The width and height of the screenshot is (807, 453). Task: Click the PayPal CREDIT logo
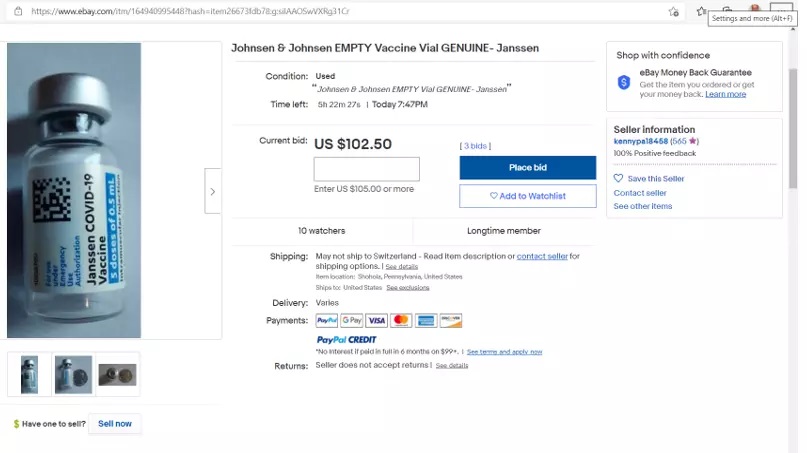click(346, 340)
